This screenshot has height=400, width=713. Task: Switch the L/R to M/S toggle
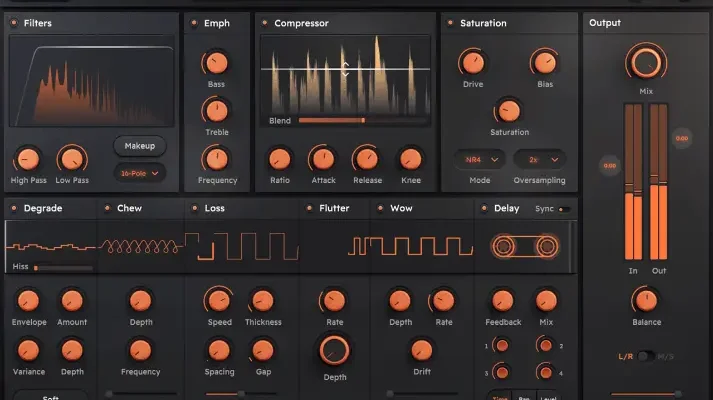coord(646,356)
